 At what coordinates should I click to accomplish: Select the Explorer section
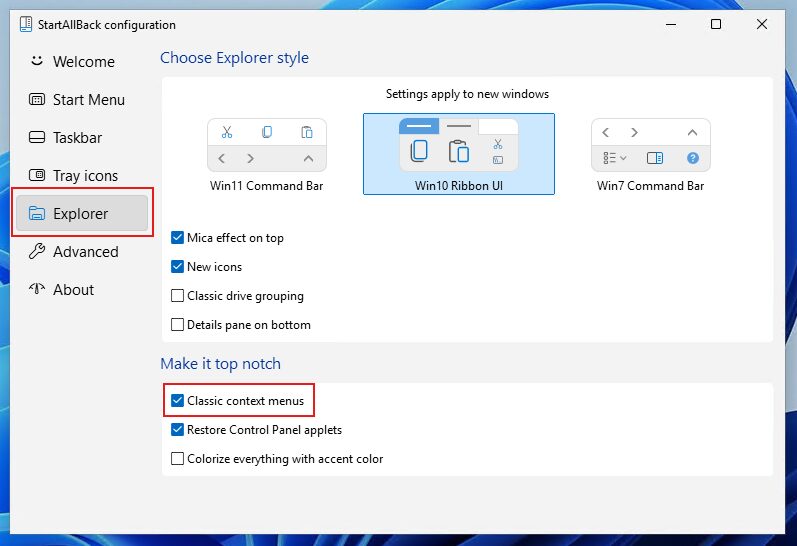(x=81, y=214)
